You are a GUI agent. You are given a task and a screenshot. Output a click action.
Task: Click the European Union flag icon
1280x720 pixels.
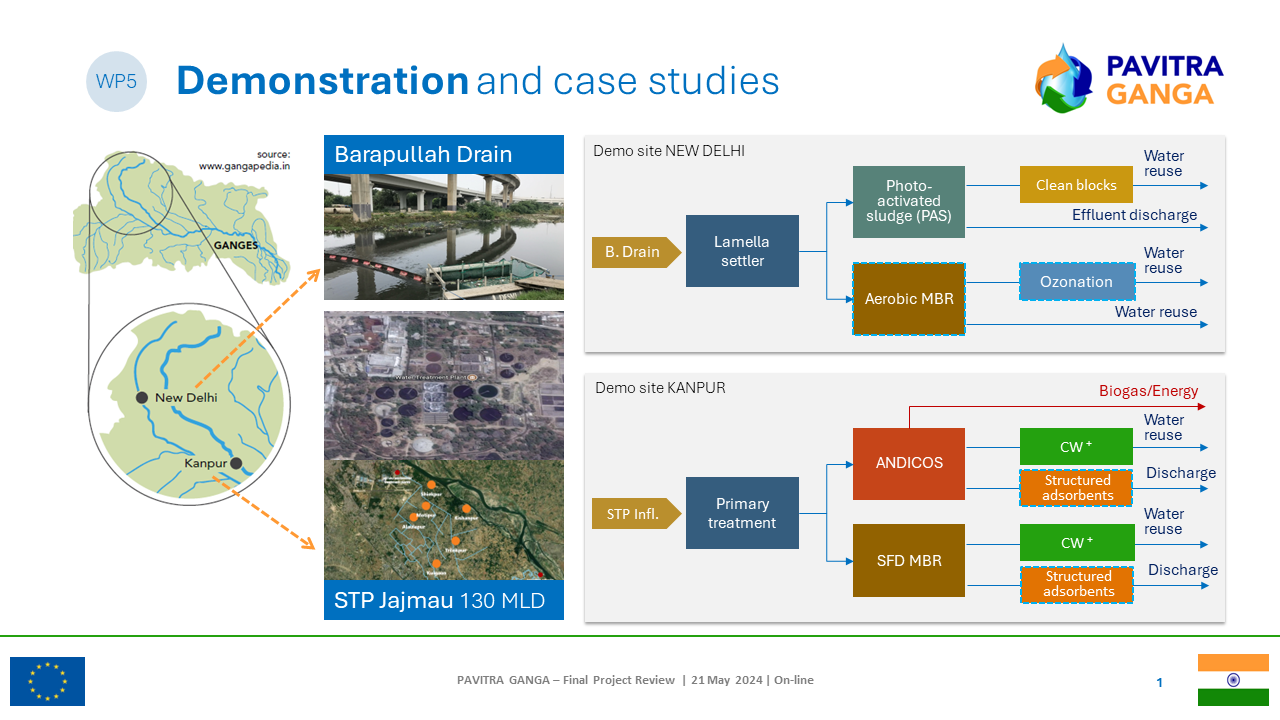pos(47,681)
